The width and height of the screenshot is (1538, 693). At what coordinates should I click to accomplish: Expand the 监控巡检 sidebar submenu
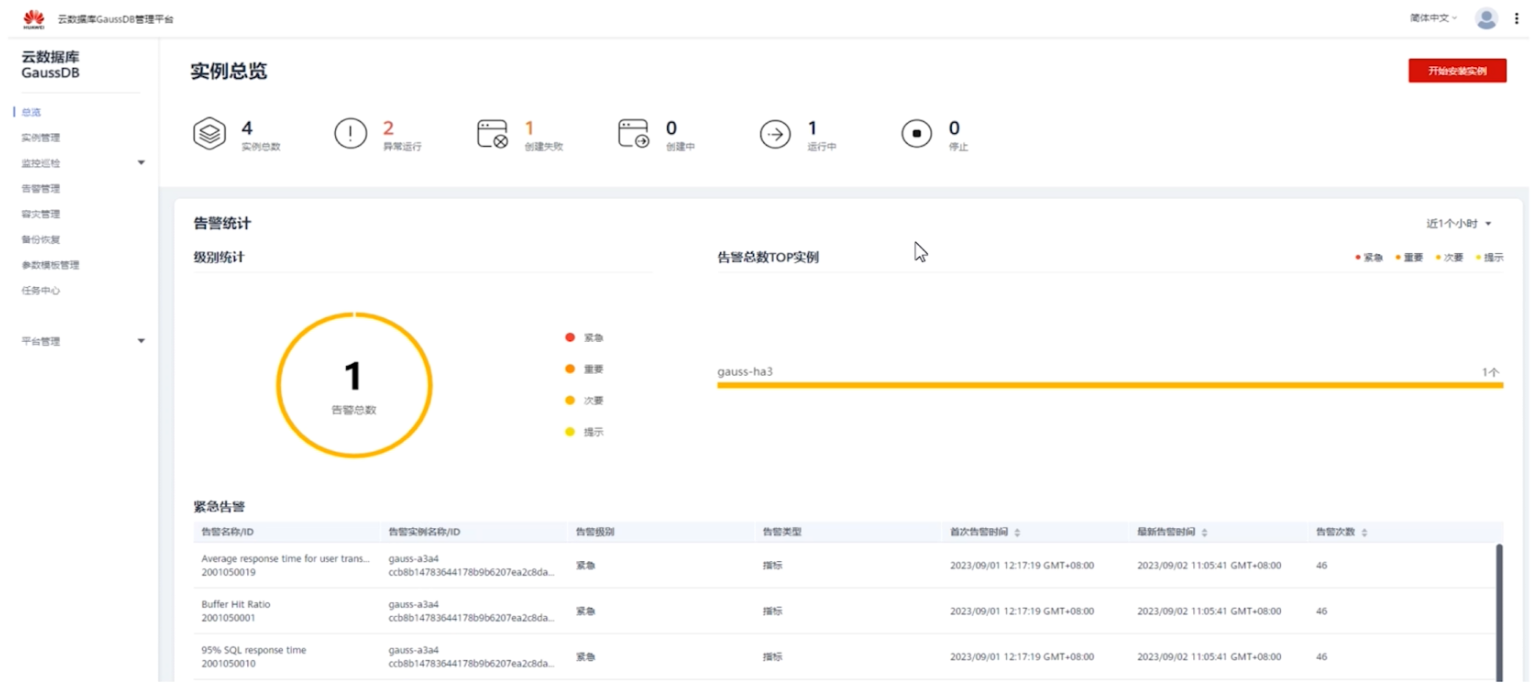141,163
